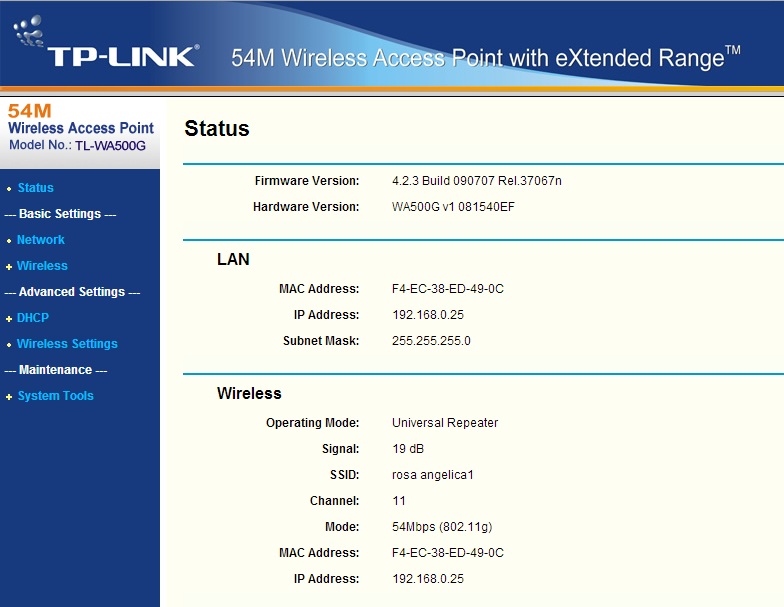Click the bullet icon beside Status

(x=9, y=189)
